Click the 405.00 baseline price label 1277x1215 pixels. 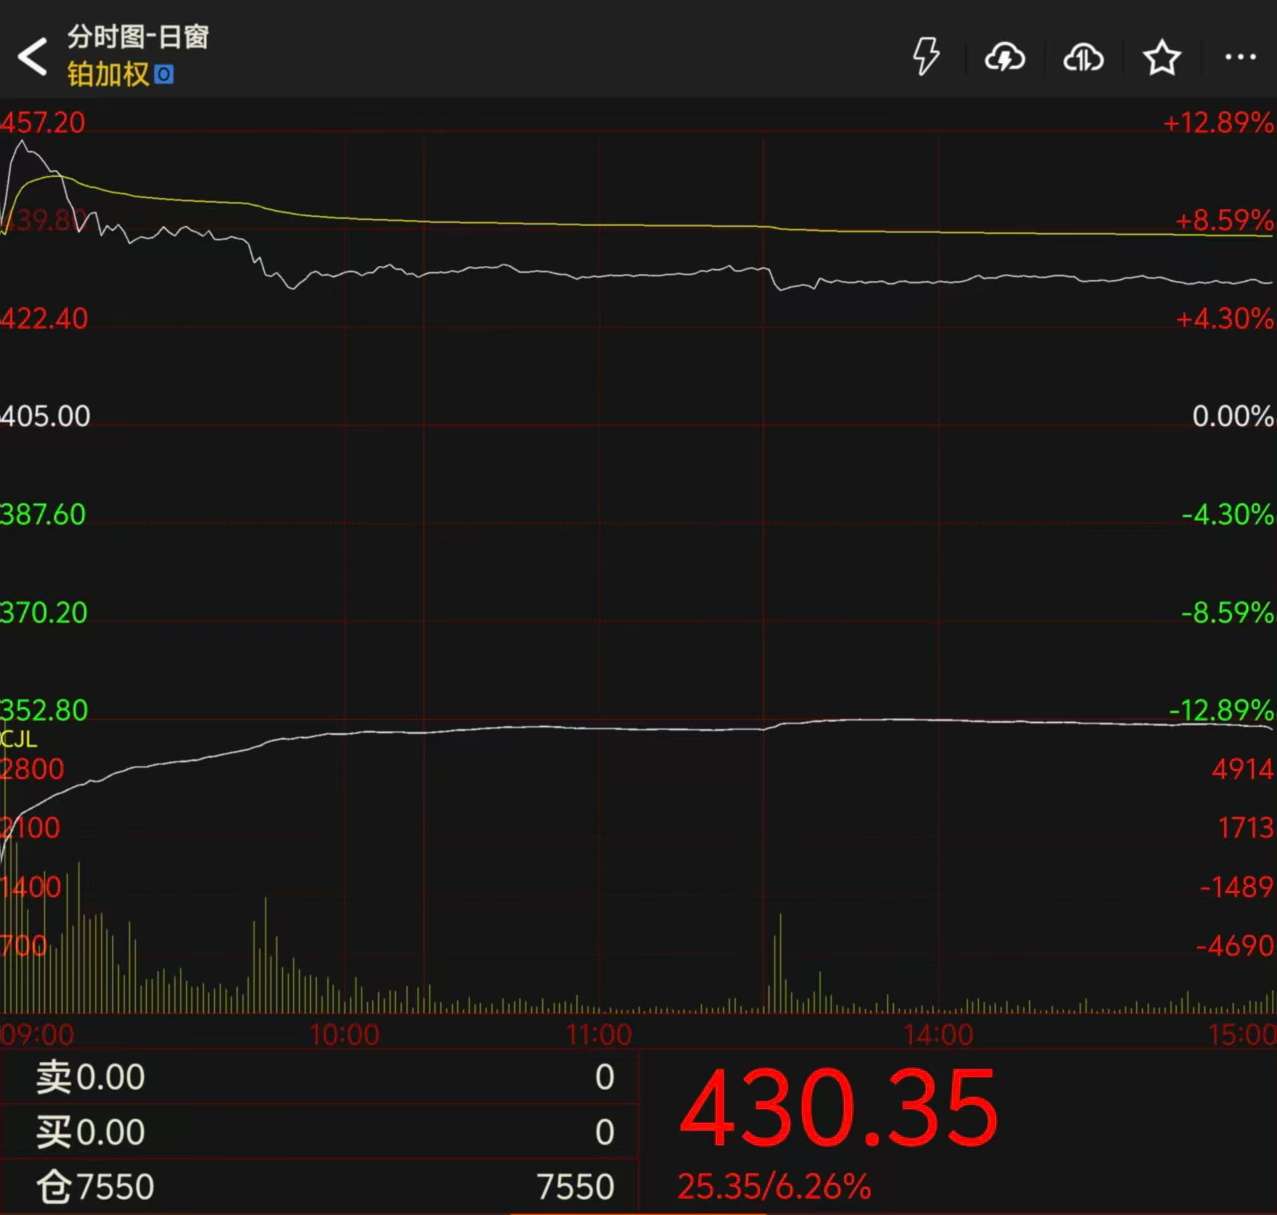point(46,416)
